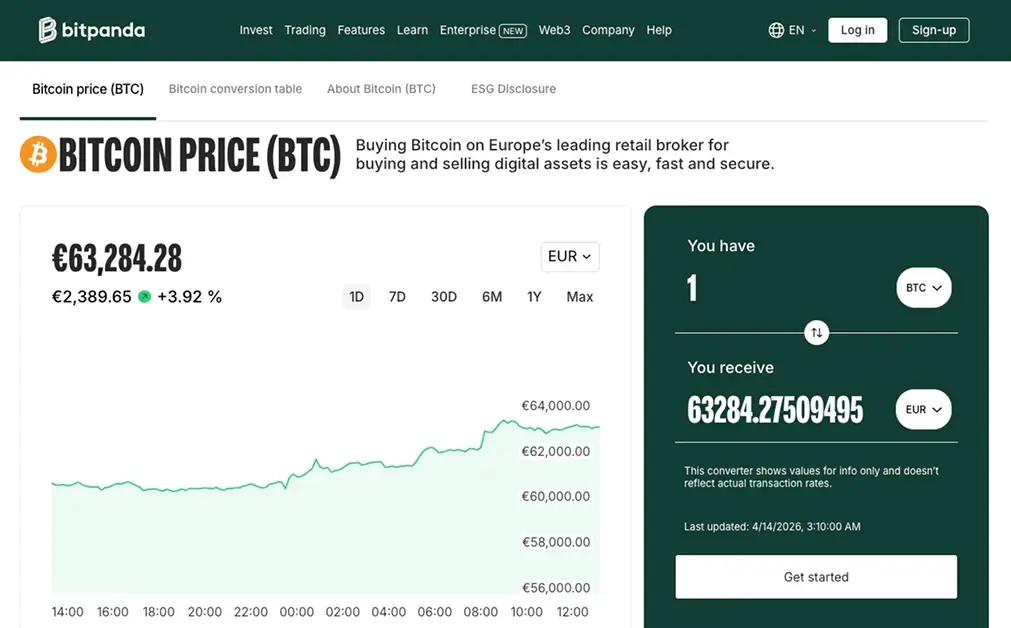Open the EUR dropdown under You receive
This screenshot has height=628, width=1011.
922,409
